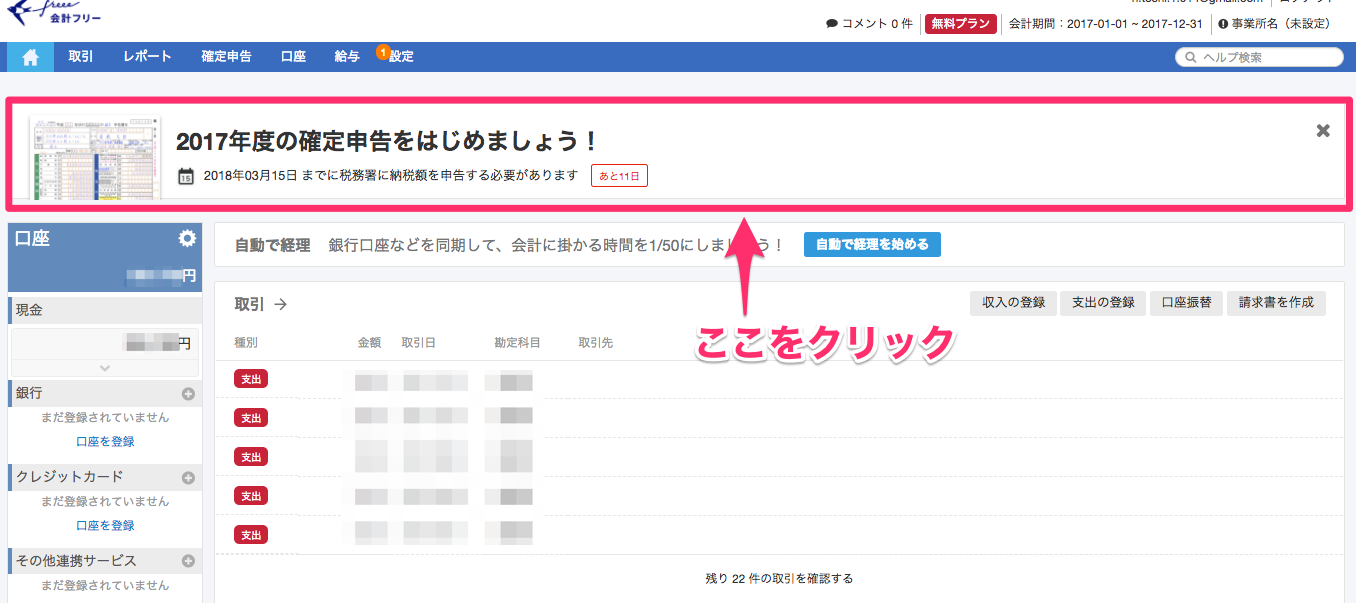Click the home icon in navigation bar
The image size is (1356, 603).
point(30,57)
